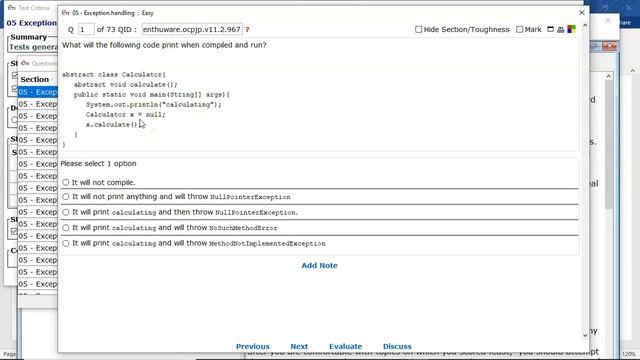Click the question pane scroll-up arrow
This screenshot has width=640, height=360.
[x=585, y=25]
